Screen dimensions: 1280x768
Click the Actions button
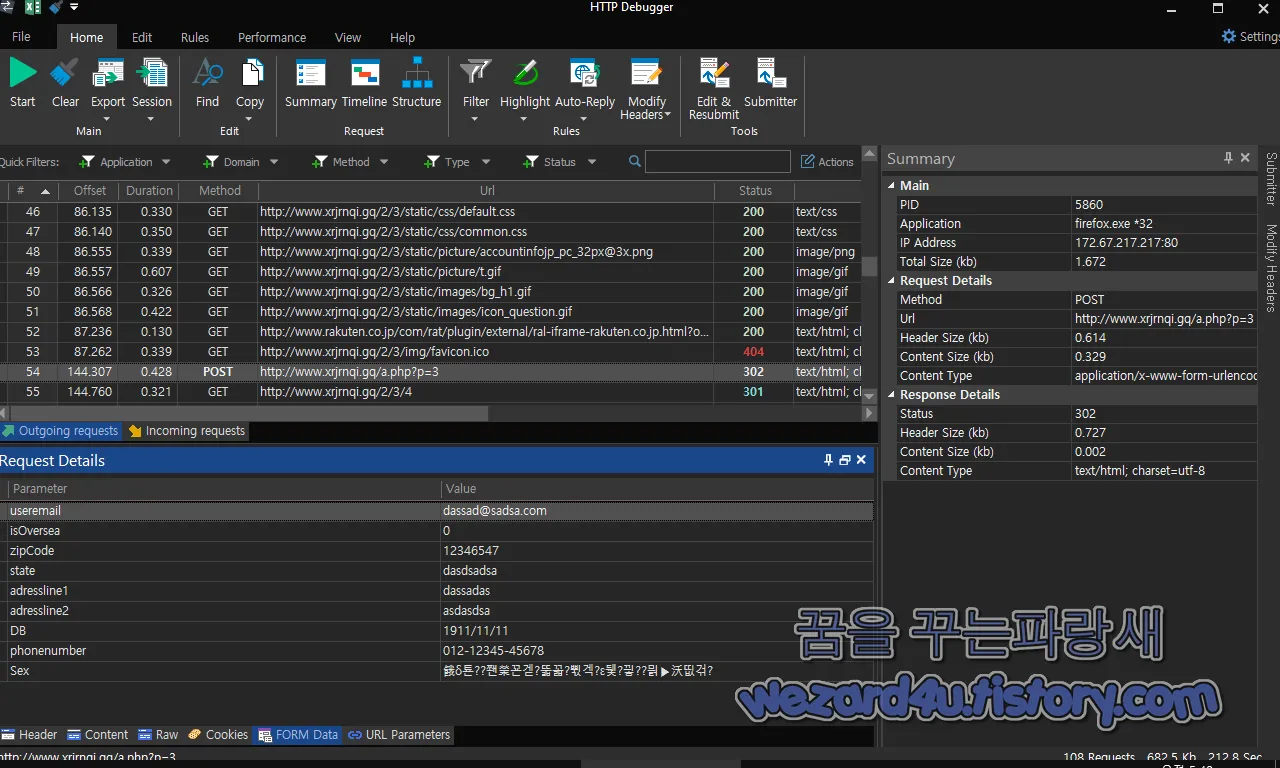click(827, 162)
